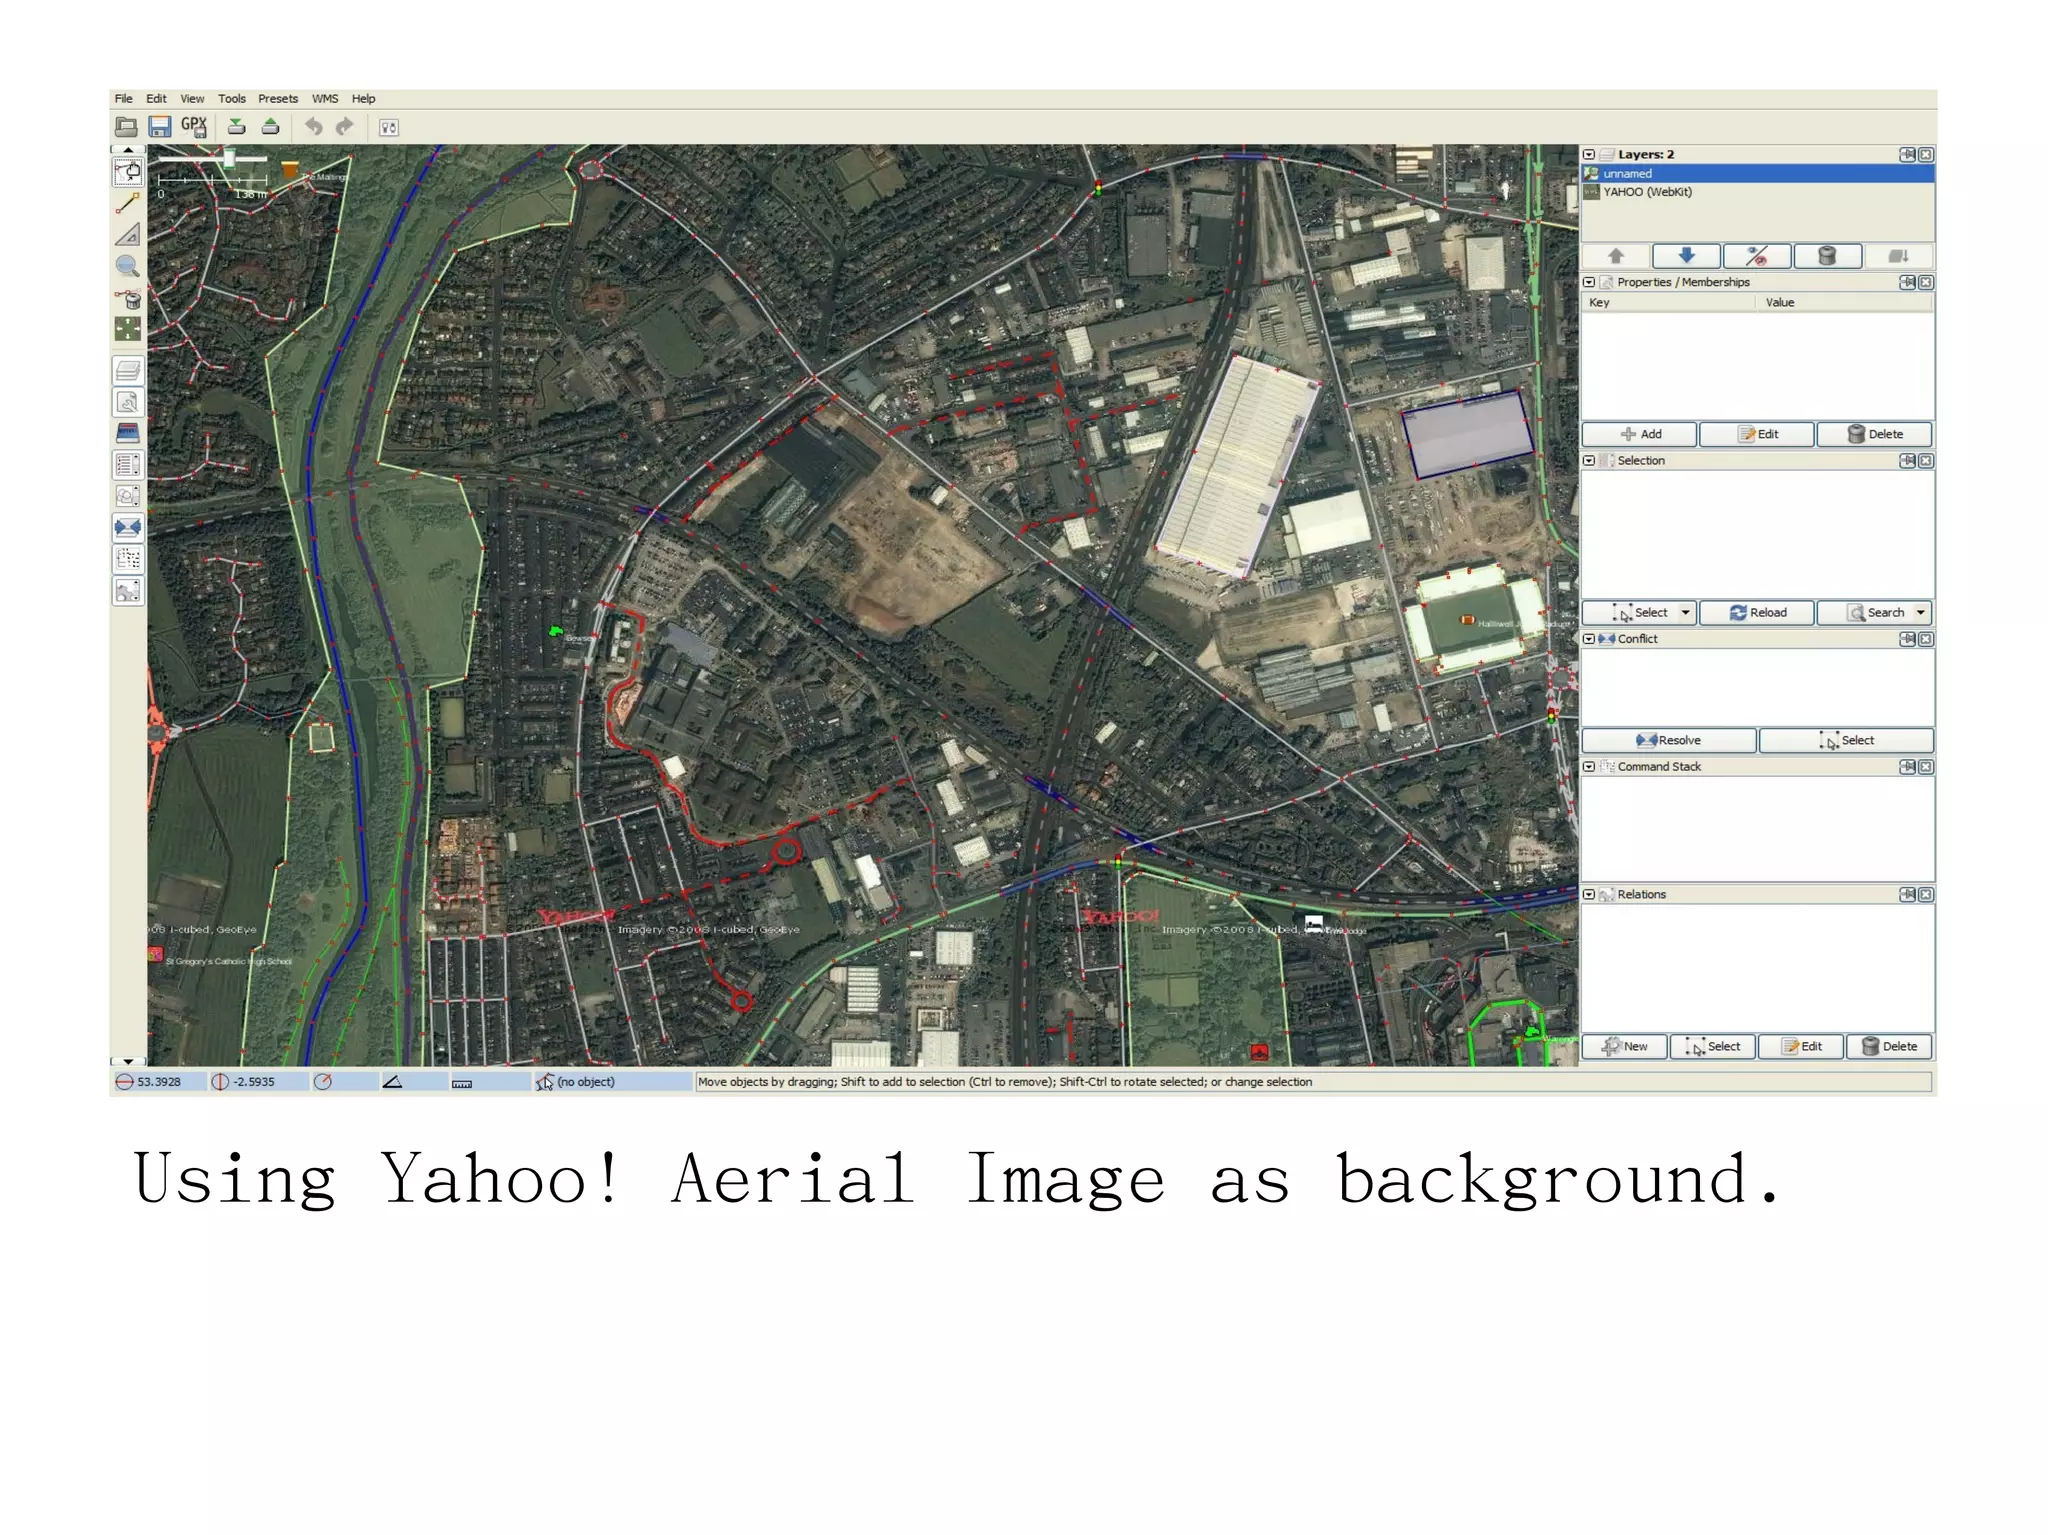Select the Zoom magnifier tool
The width and height of the screenshot is (2048, 1535).
pos(128,266)
